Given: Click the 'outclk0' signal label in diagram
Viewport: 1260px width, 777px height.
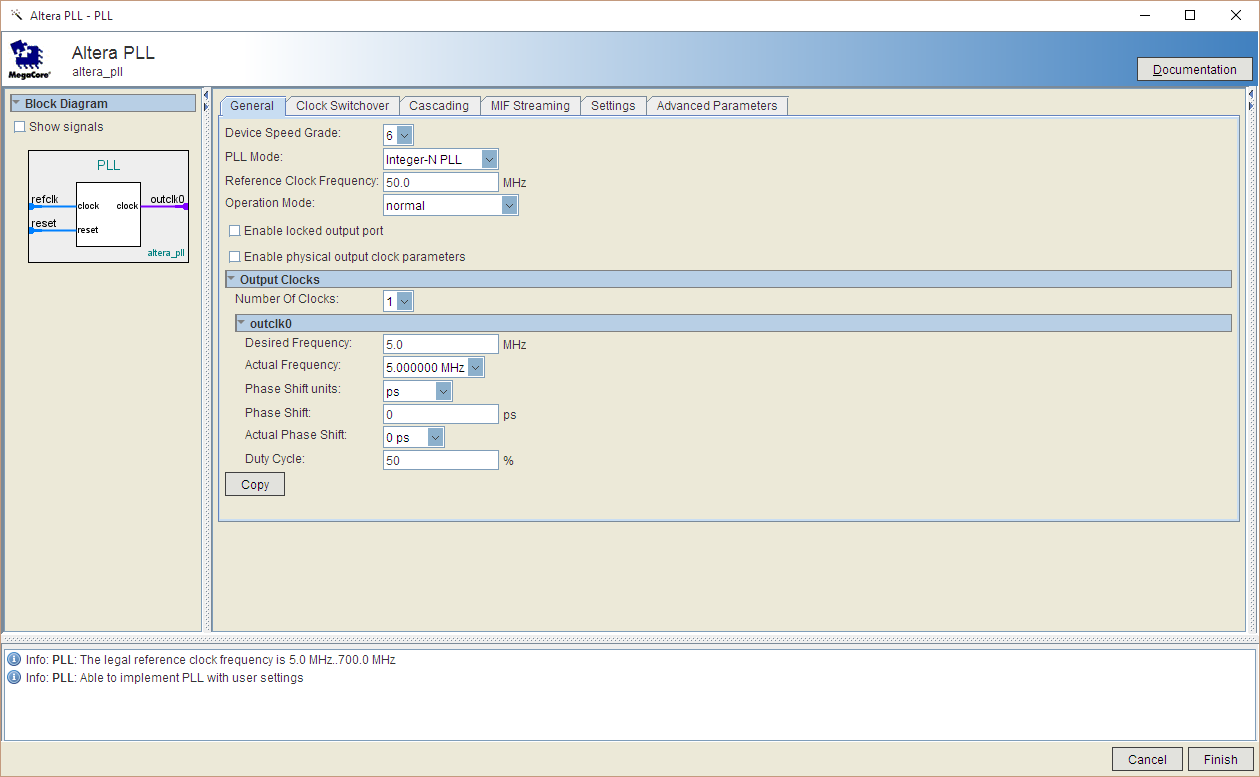Looking at the screenshot, I should point(168,199).
